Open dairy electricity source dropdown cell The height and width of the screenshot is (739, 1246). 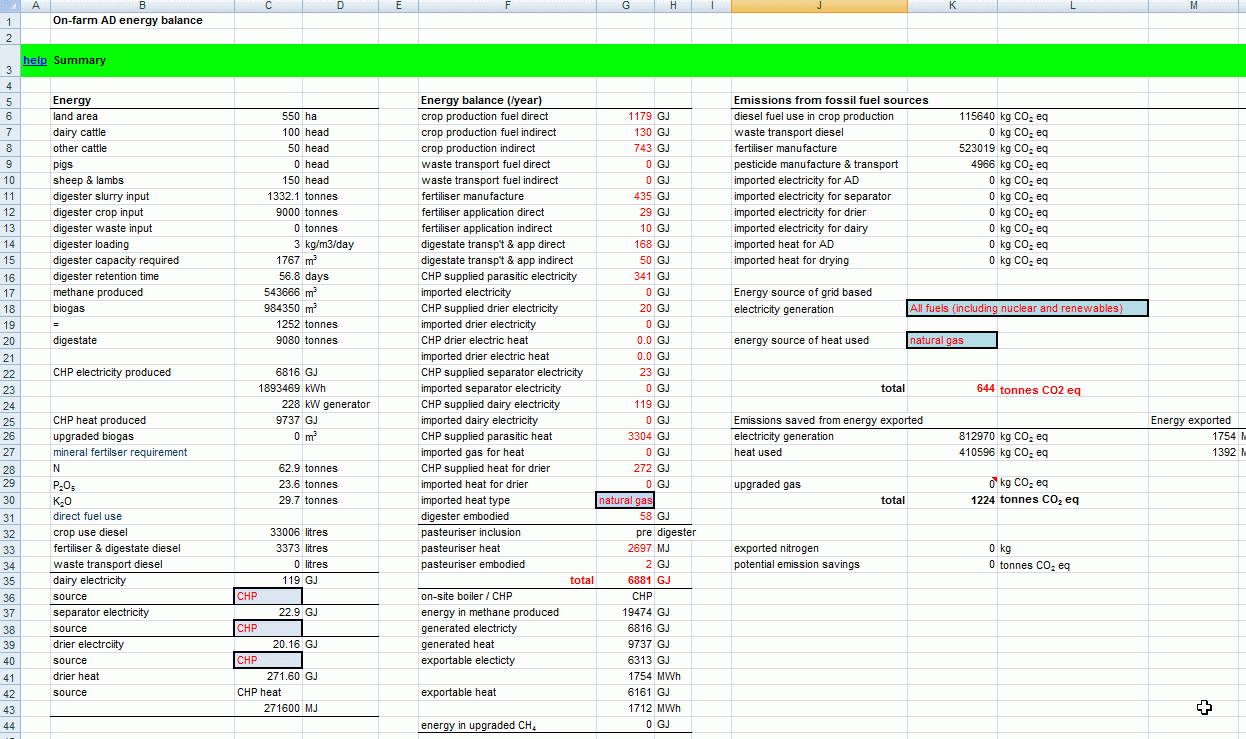click(267, 597)
